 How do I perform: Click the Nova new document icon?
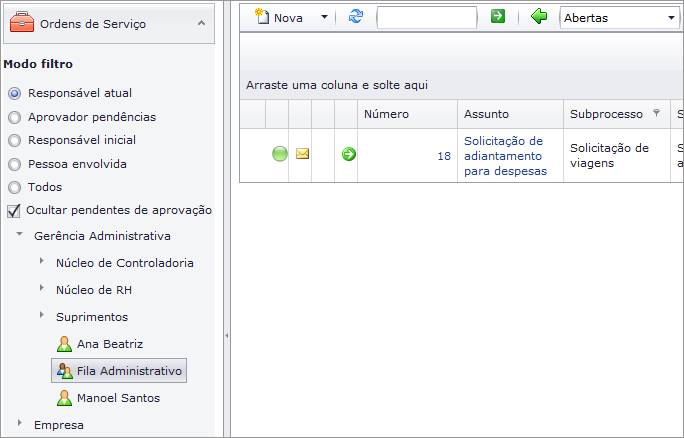[262, 16]
